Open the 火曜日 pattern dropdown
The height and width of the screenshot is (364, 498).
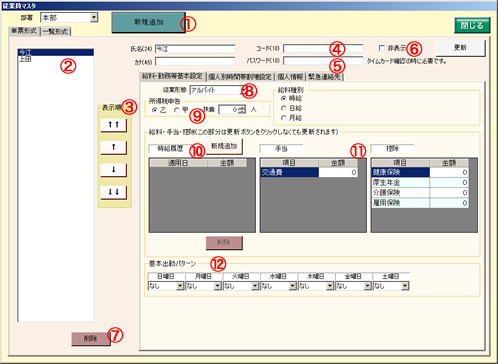(x=241, y=286)
